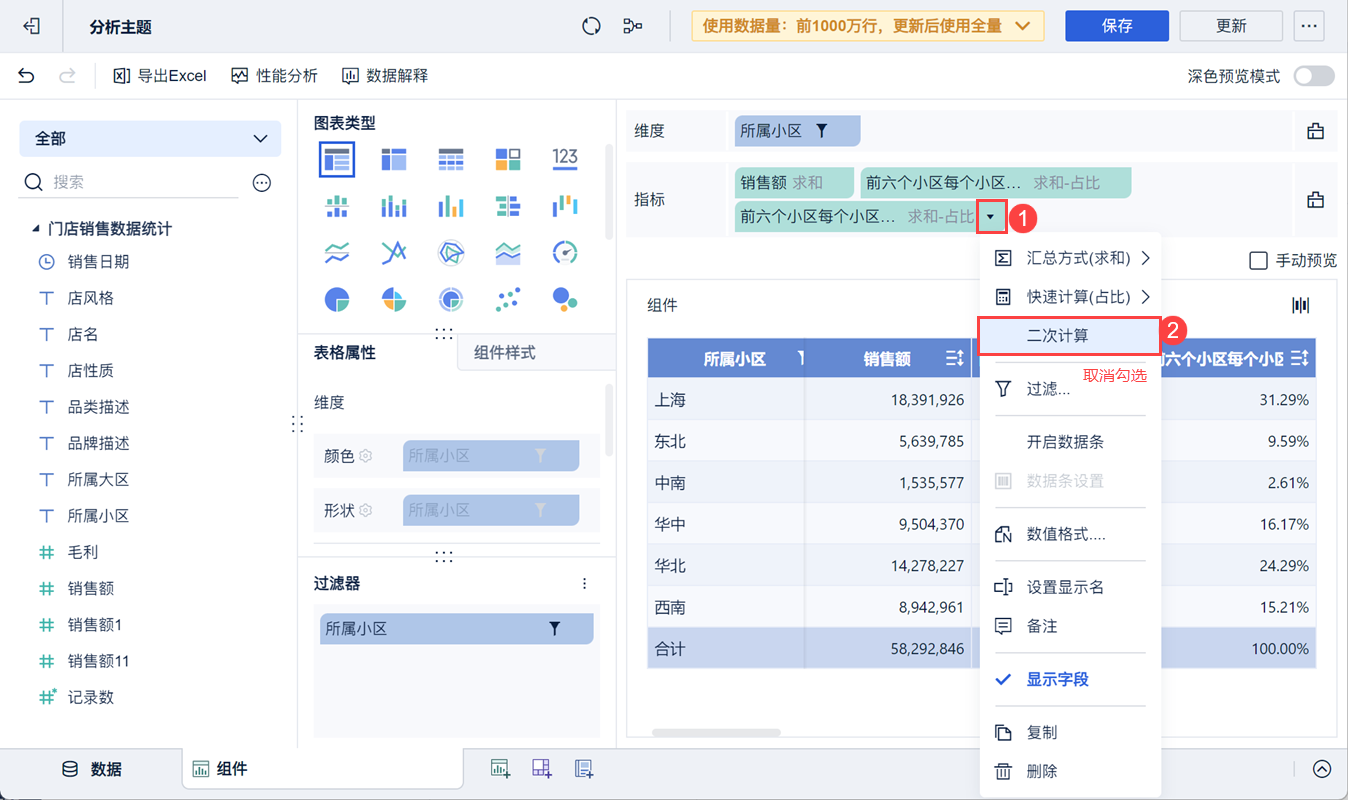Screen dimensions: 1348x800
Task: Collapse the 门店销售数据统计 tree node
Action: click(35, 229)
